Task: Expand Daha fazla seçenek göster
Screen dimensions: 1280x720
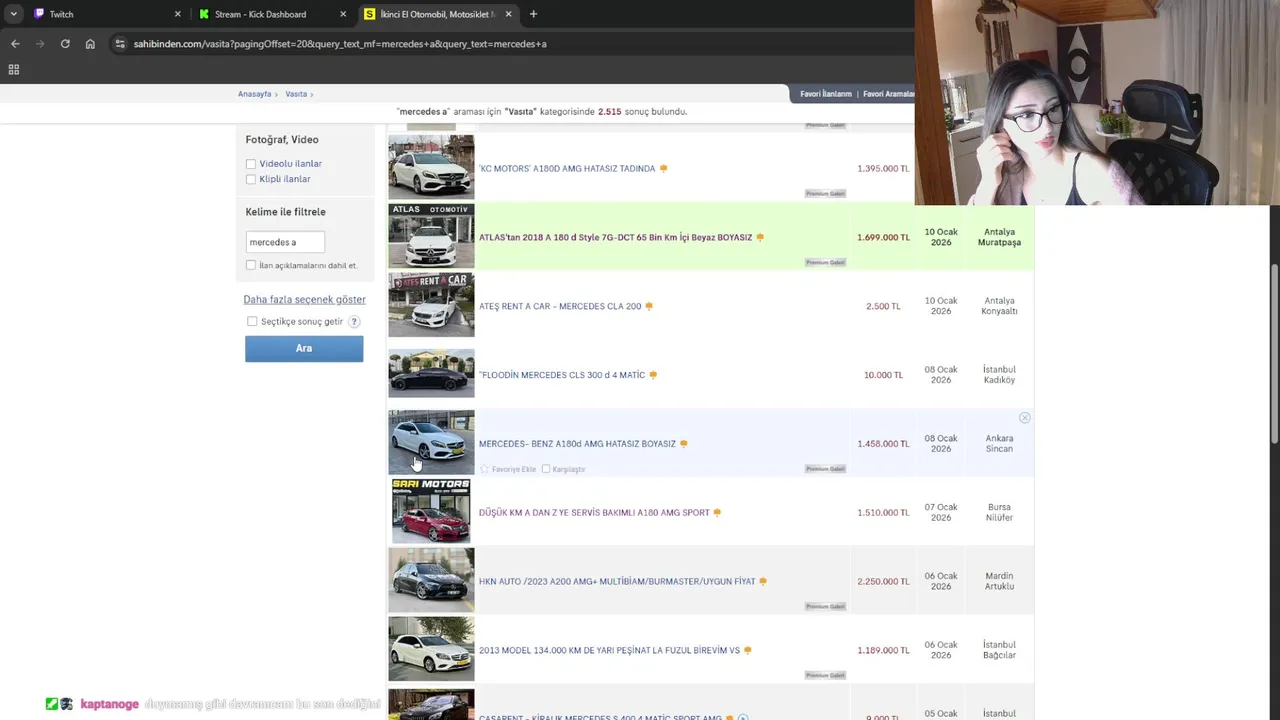Action: tap(304, 300)
